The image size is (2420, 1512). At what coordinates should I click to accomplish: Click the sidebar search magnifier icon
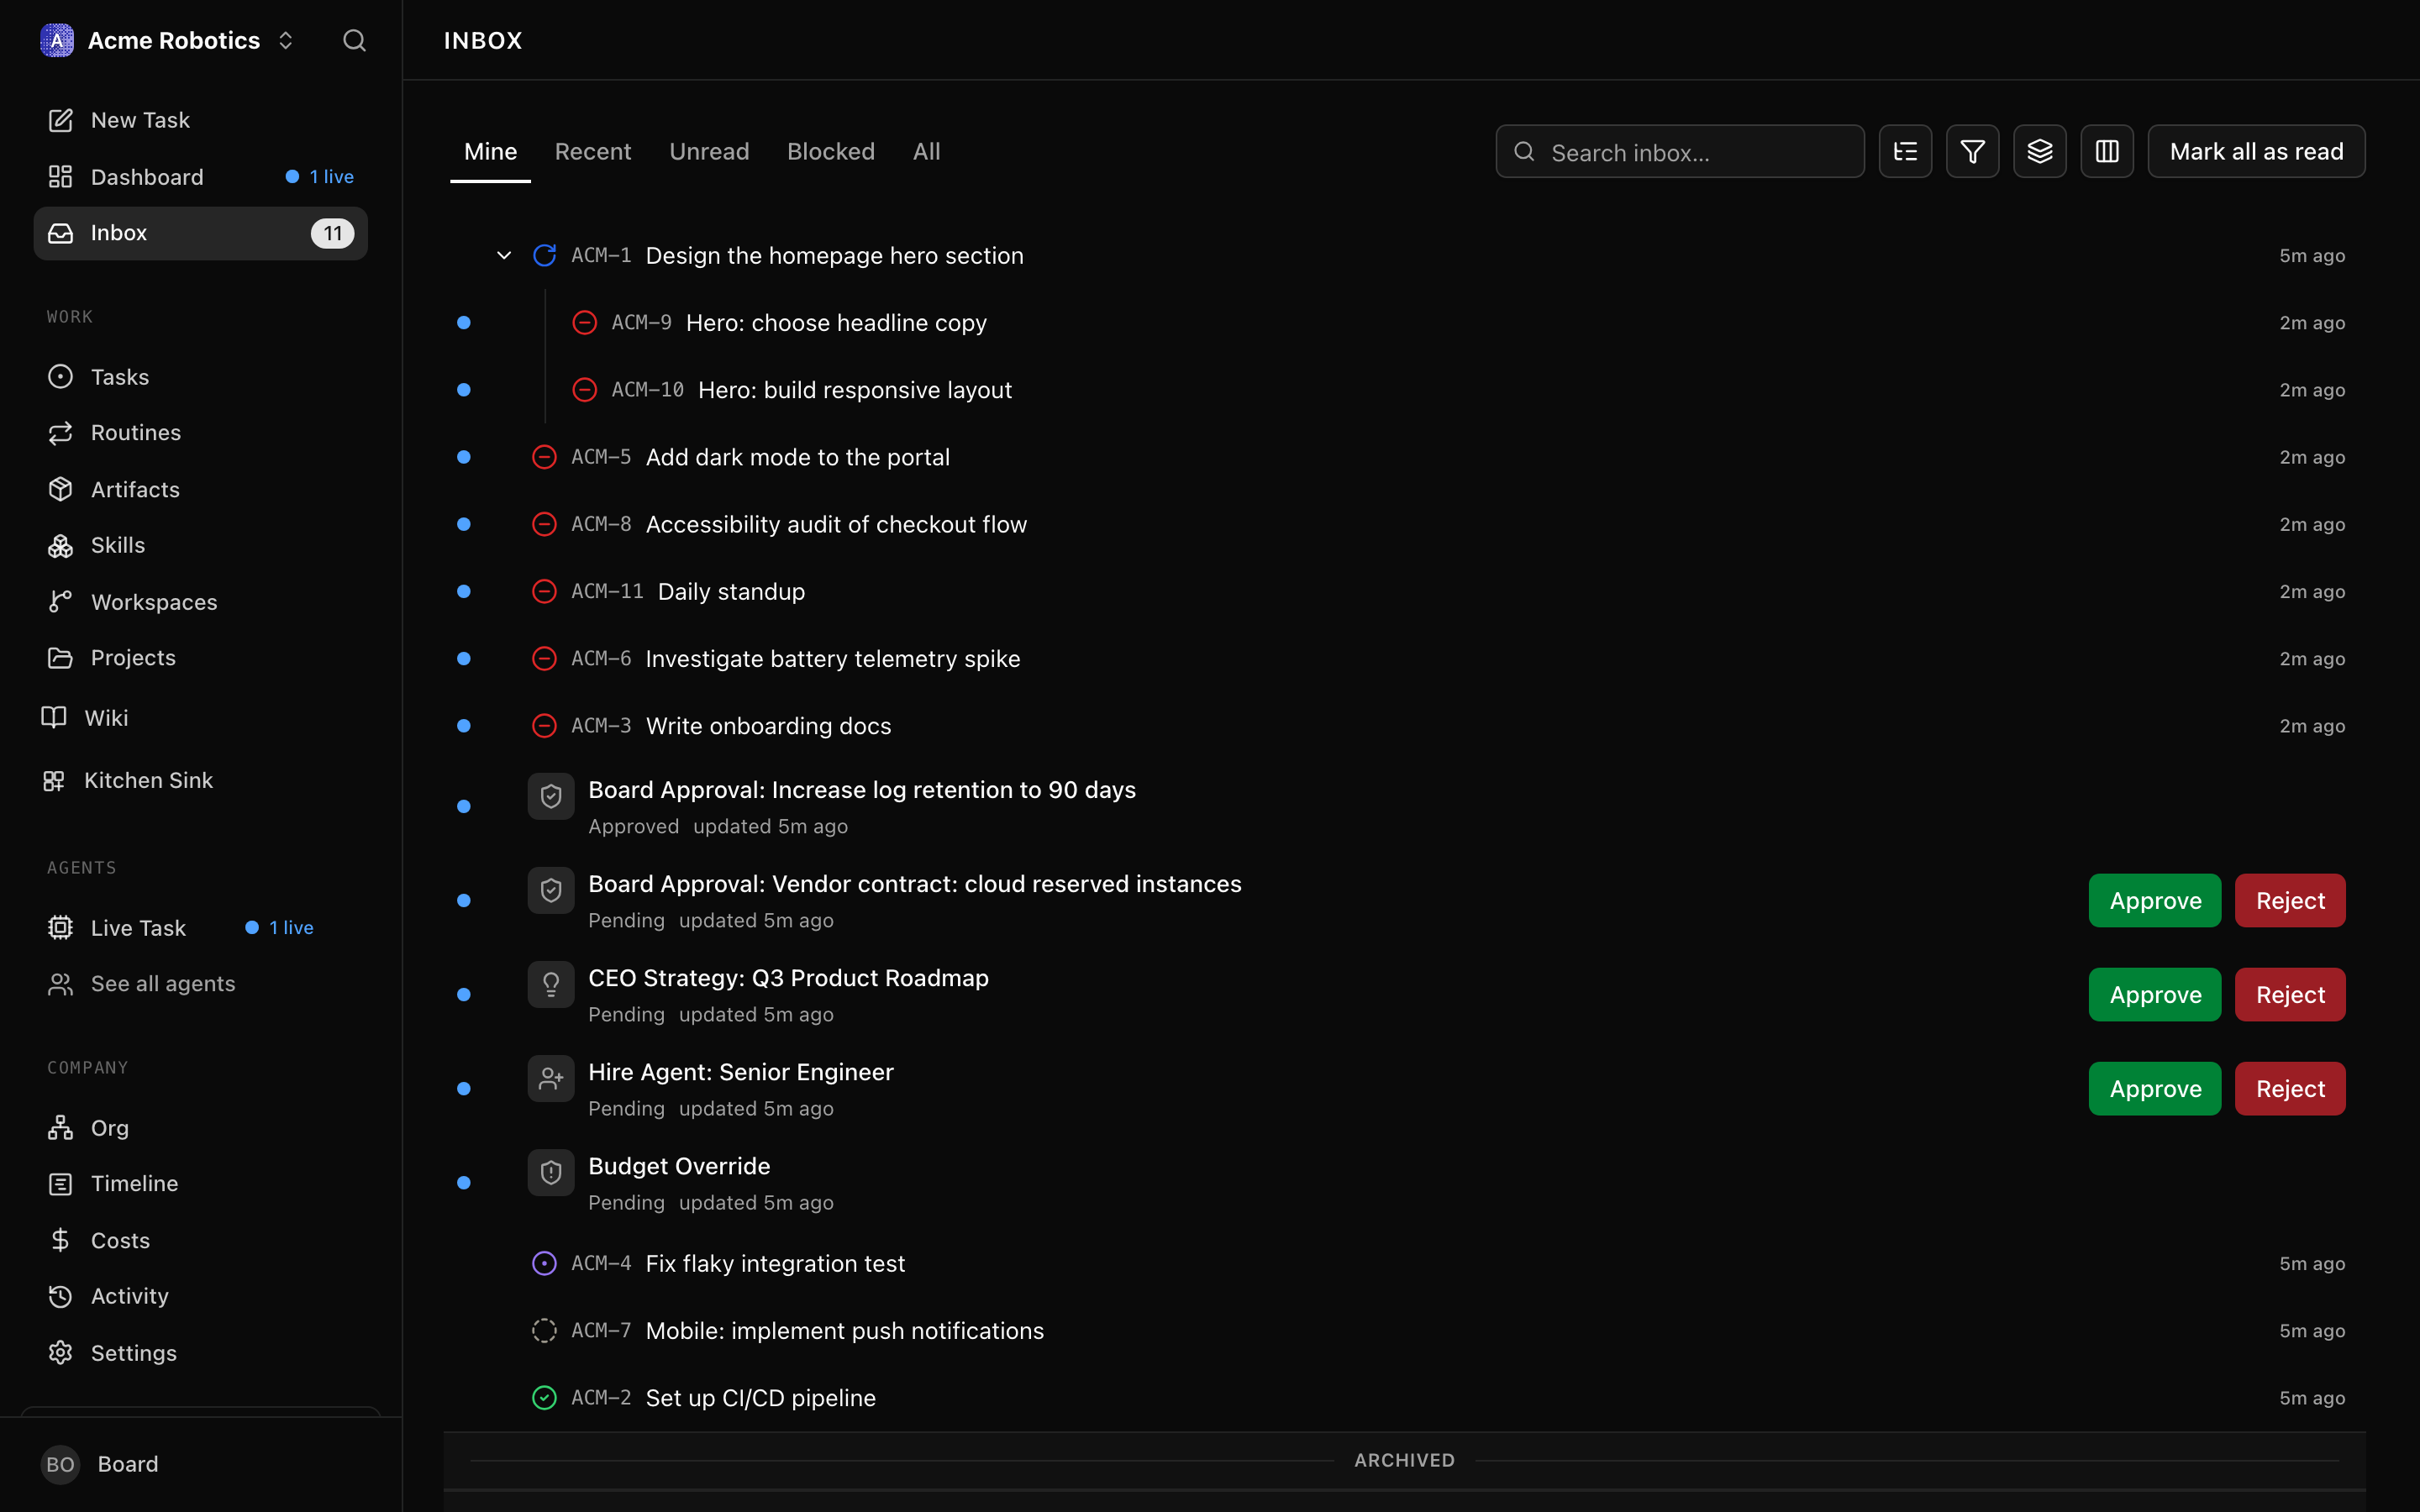point(354,40)
